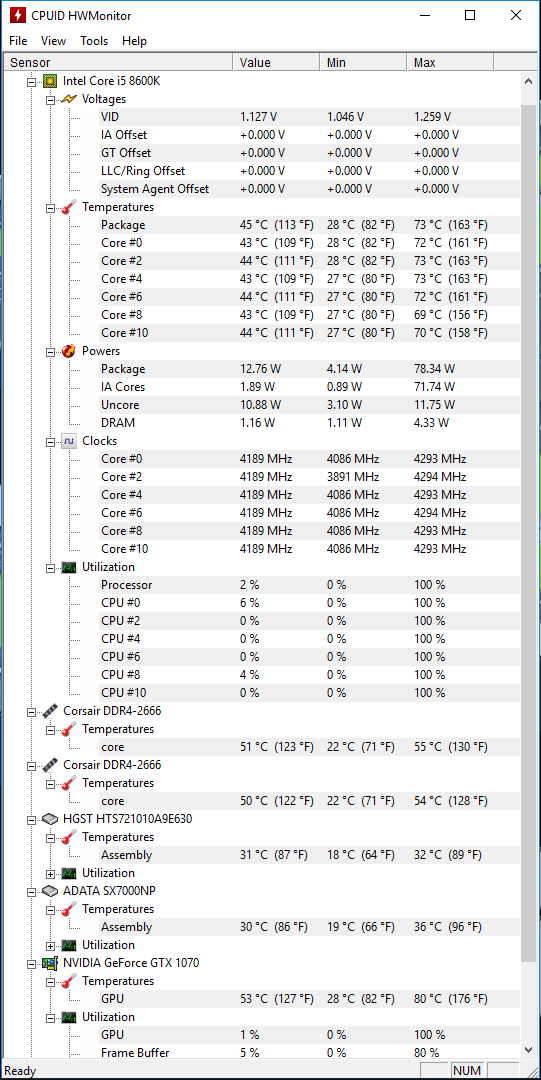Collapse the NVIDIA GeForce GTX 1070 node
Image resolution: width=541 pixels, height=1080 pixels.
coord(31,963)
